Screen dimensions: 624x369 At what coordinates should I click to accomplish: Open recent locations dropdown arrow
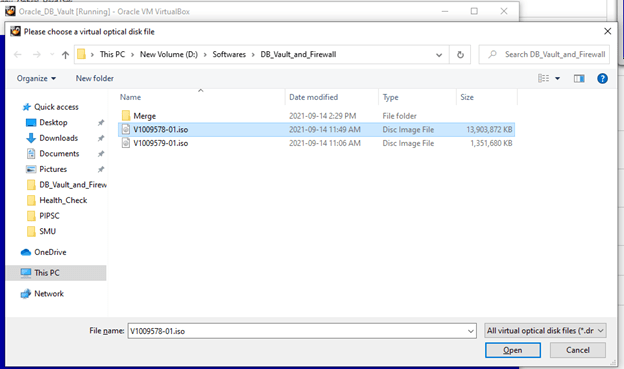52,55
